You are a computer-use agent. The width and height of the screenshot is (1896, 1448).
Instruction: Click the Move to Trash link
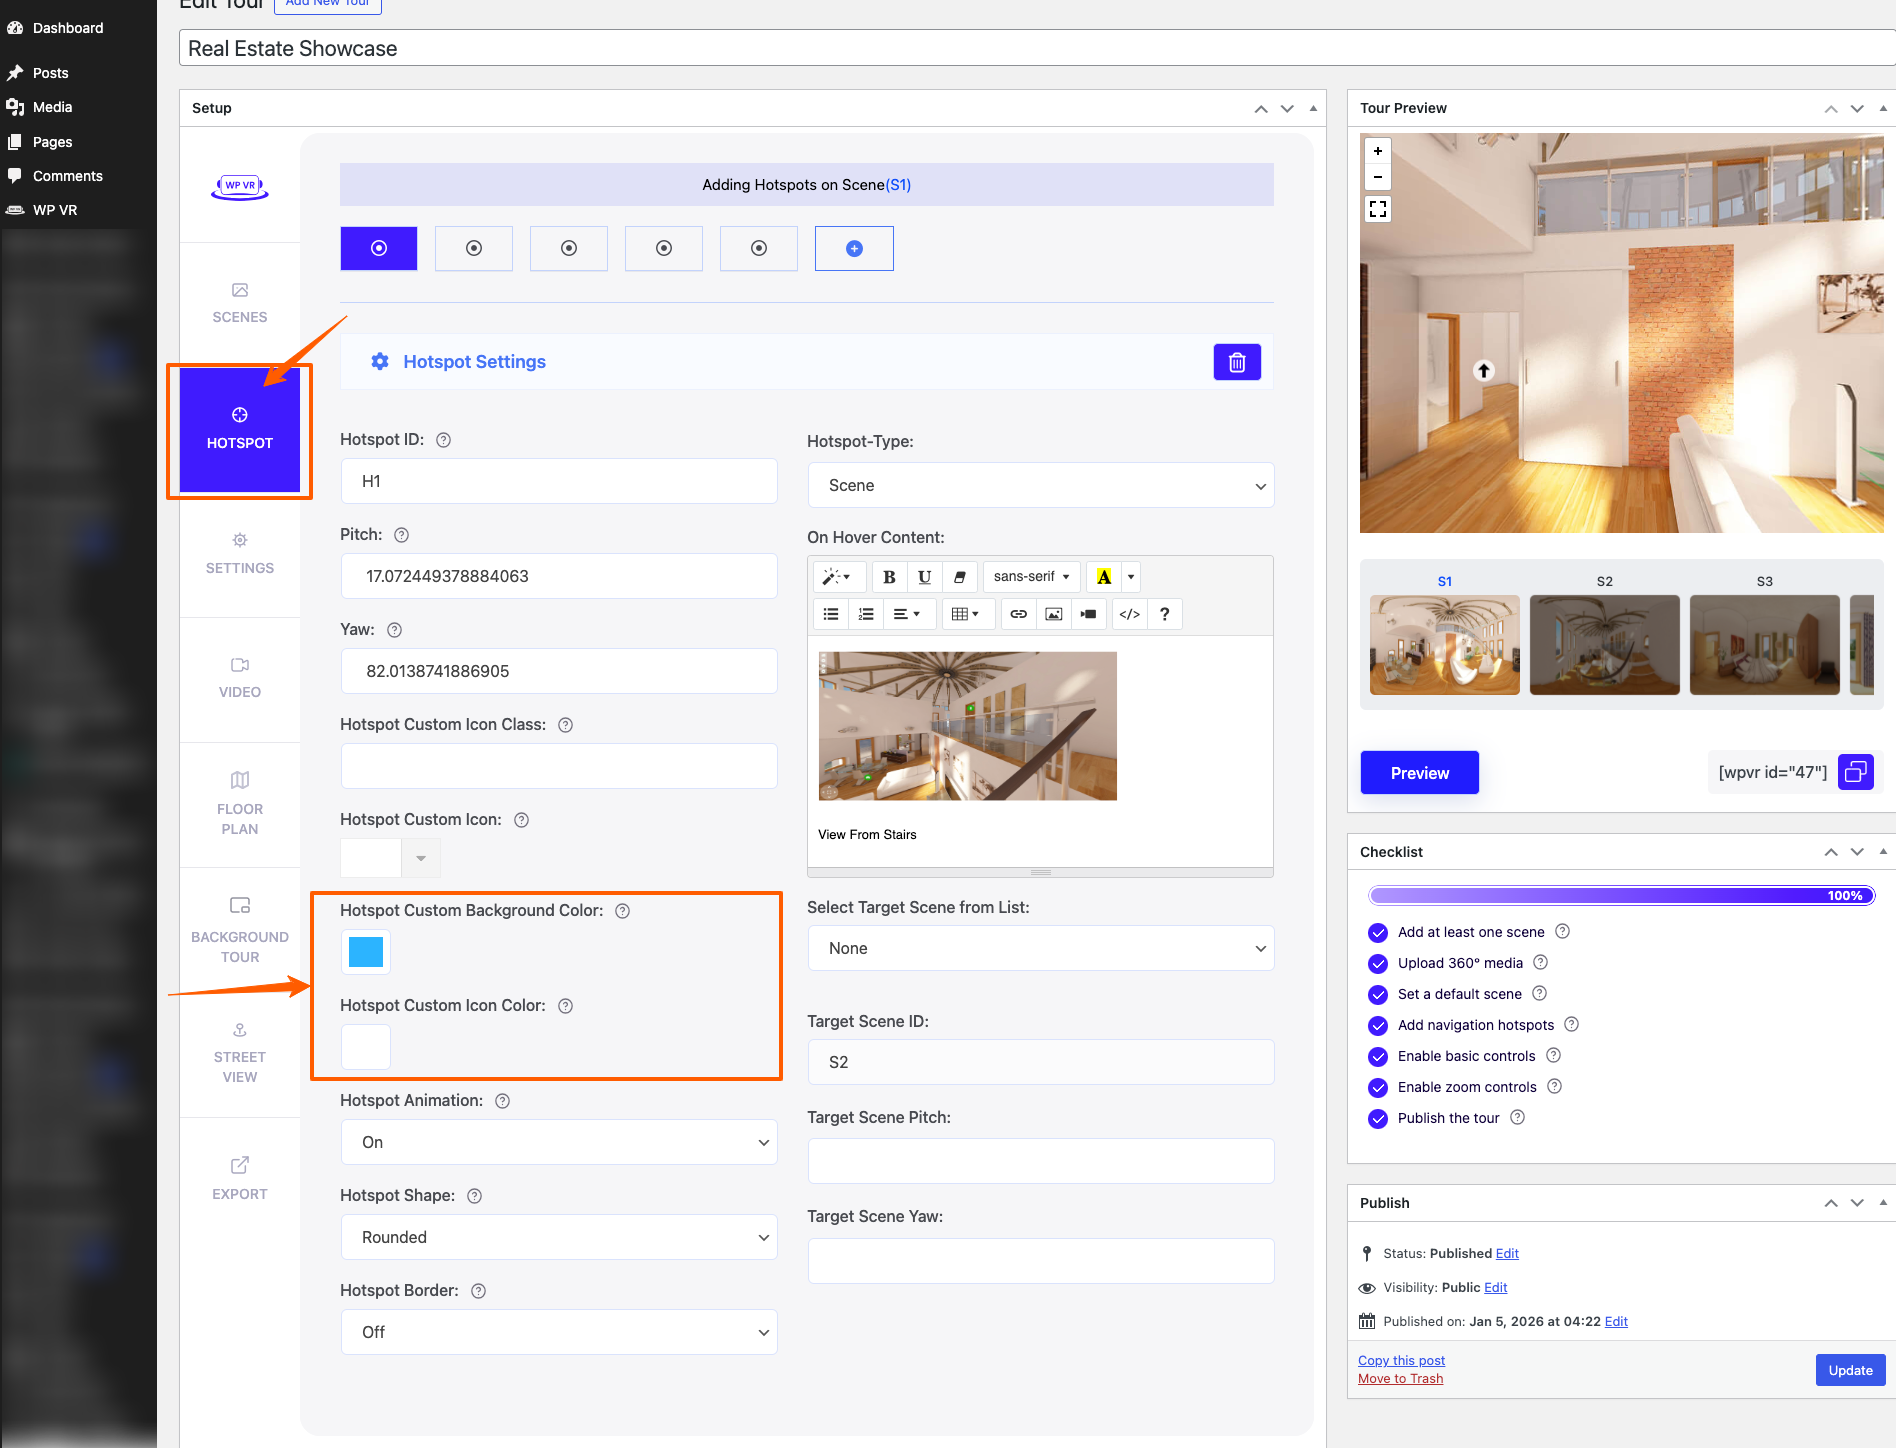(x=1400, y=1378)
